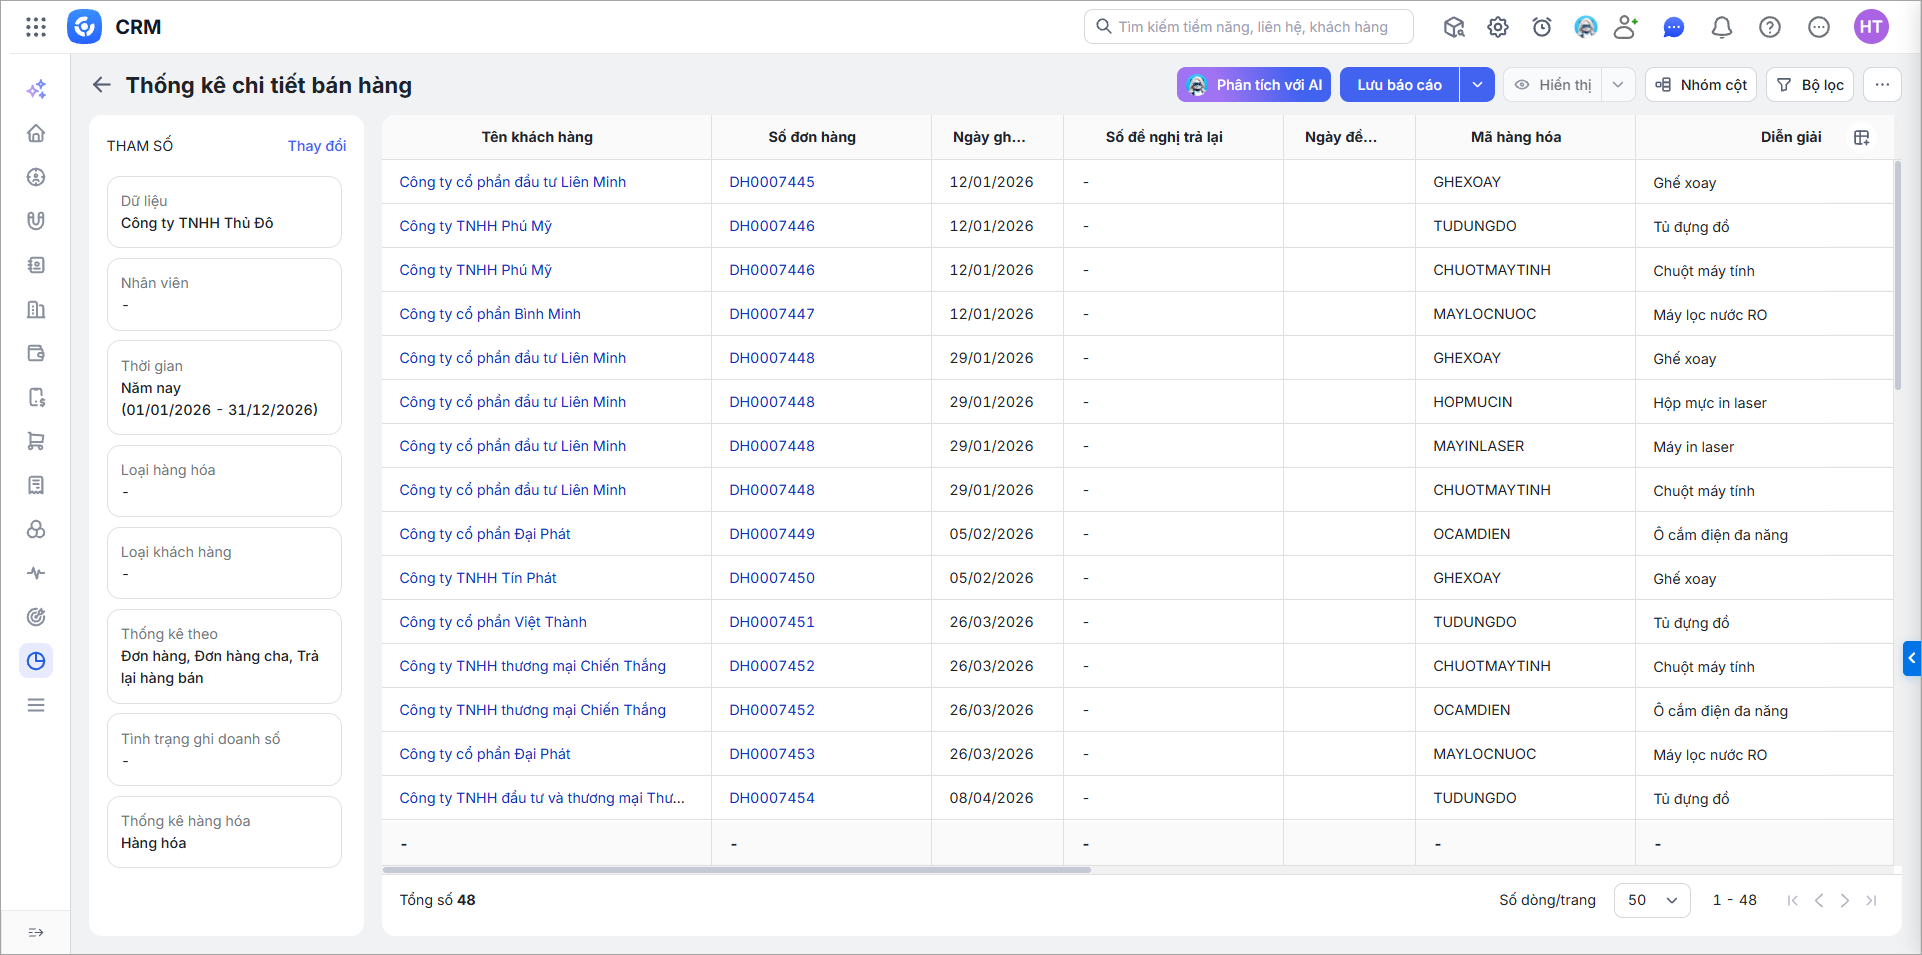The height and width of the screenshot is (955, 1922).
Task: Open the wallet icon in the sidebar
Action: tap(36, 353)
